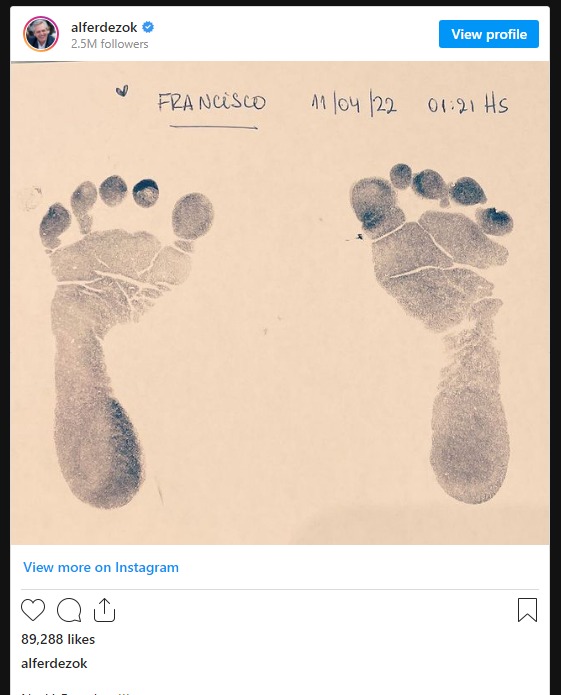
Task: Click the small drawn heart beside FRANCISCO
Action: pos(122,90)
